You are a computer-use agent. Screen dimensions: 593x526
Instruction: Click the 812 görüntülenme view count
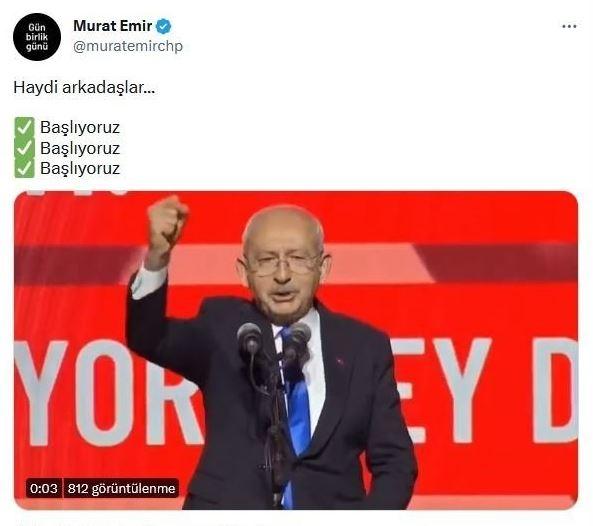(121, 489)
